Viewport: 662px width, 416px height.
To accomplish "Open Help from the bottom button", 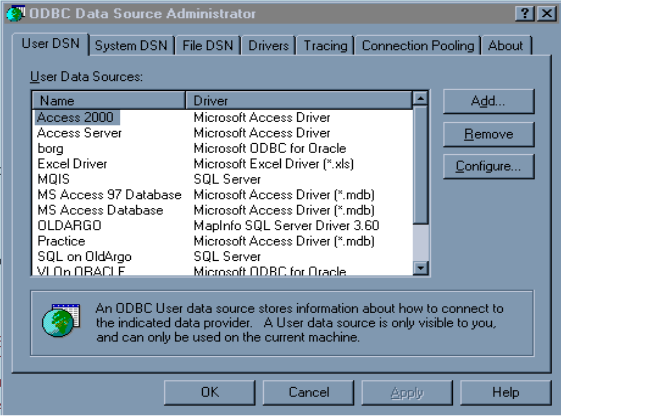I will coord(505,392).
